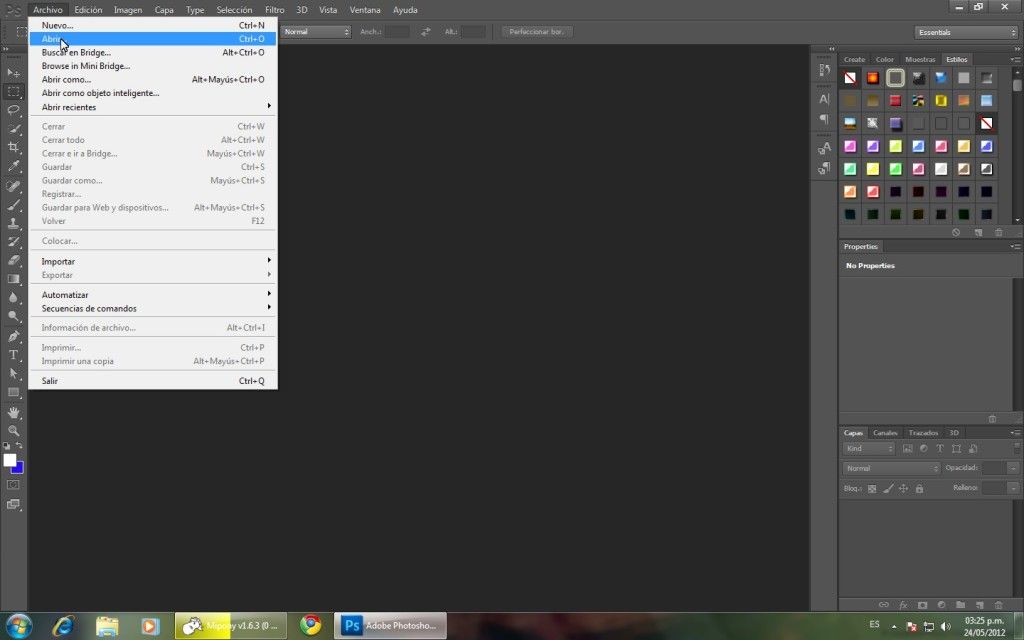Open the Paragraph Styles panel icon
The image size is (1024, 640).
tap(824, 168)
